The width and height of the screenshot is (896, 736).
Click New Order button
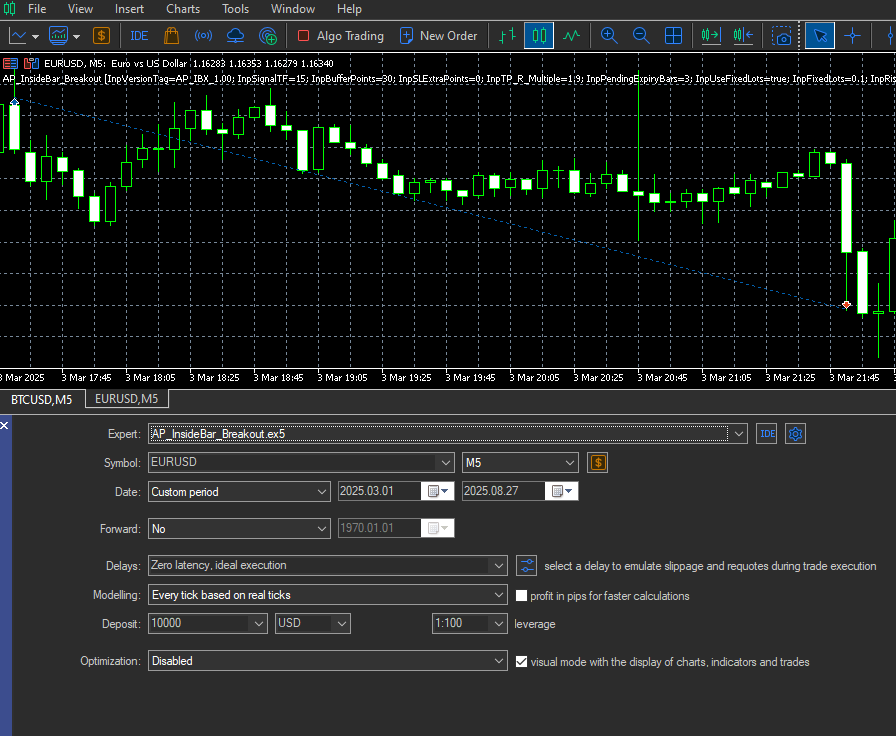click(x=438, y=36)
